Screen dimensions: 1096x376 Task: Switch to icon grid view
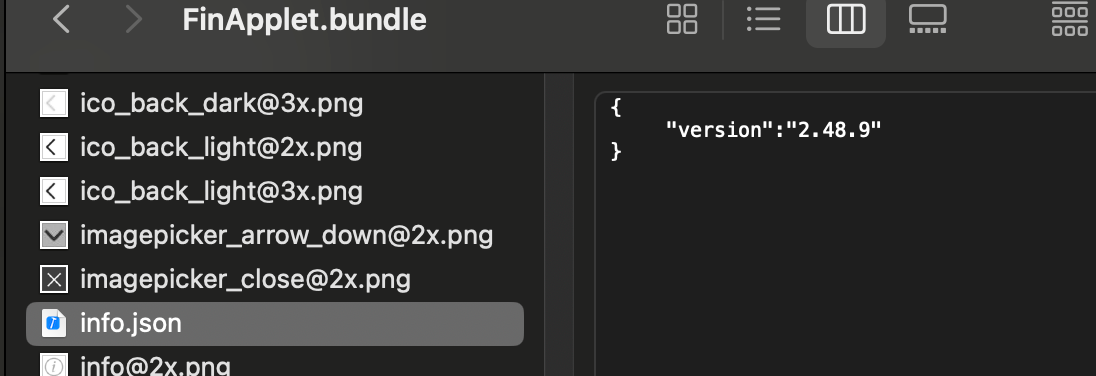[x=682, y=19]
